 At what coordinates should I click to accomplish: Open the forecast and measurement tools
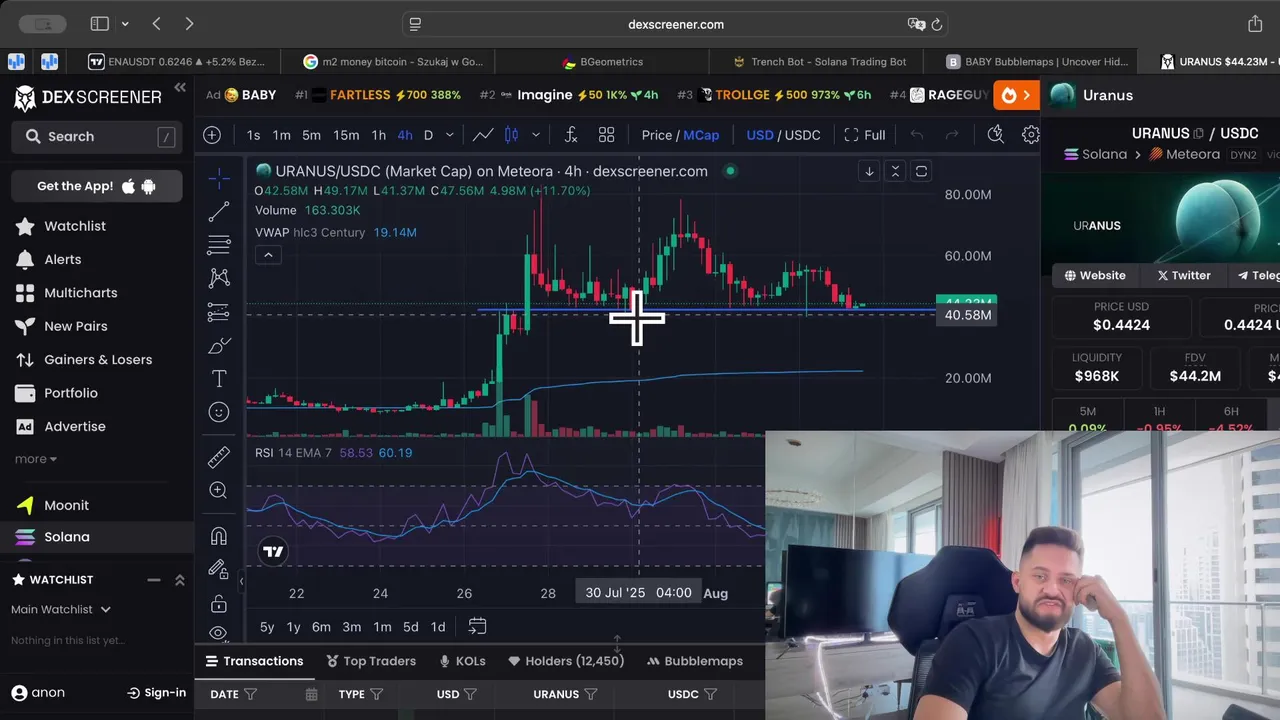point(218,312)
